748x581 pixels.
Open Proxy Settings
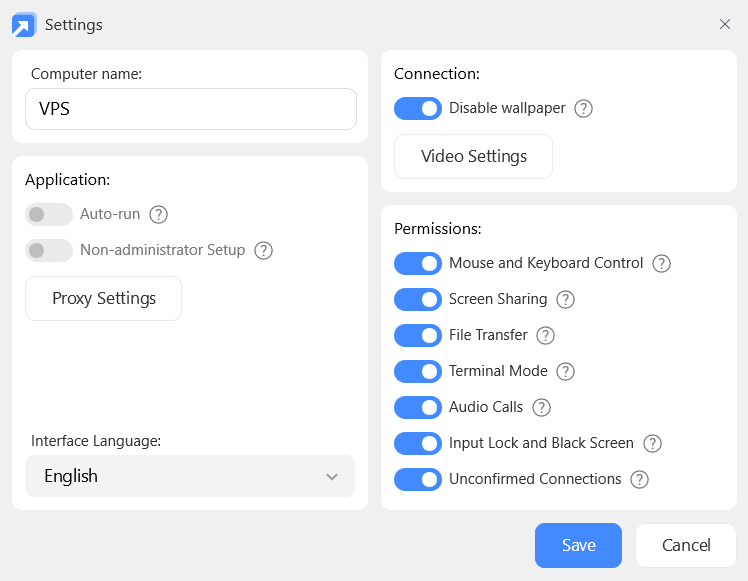(104, 298)
